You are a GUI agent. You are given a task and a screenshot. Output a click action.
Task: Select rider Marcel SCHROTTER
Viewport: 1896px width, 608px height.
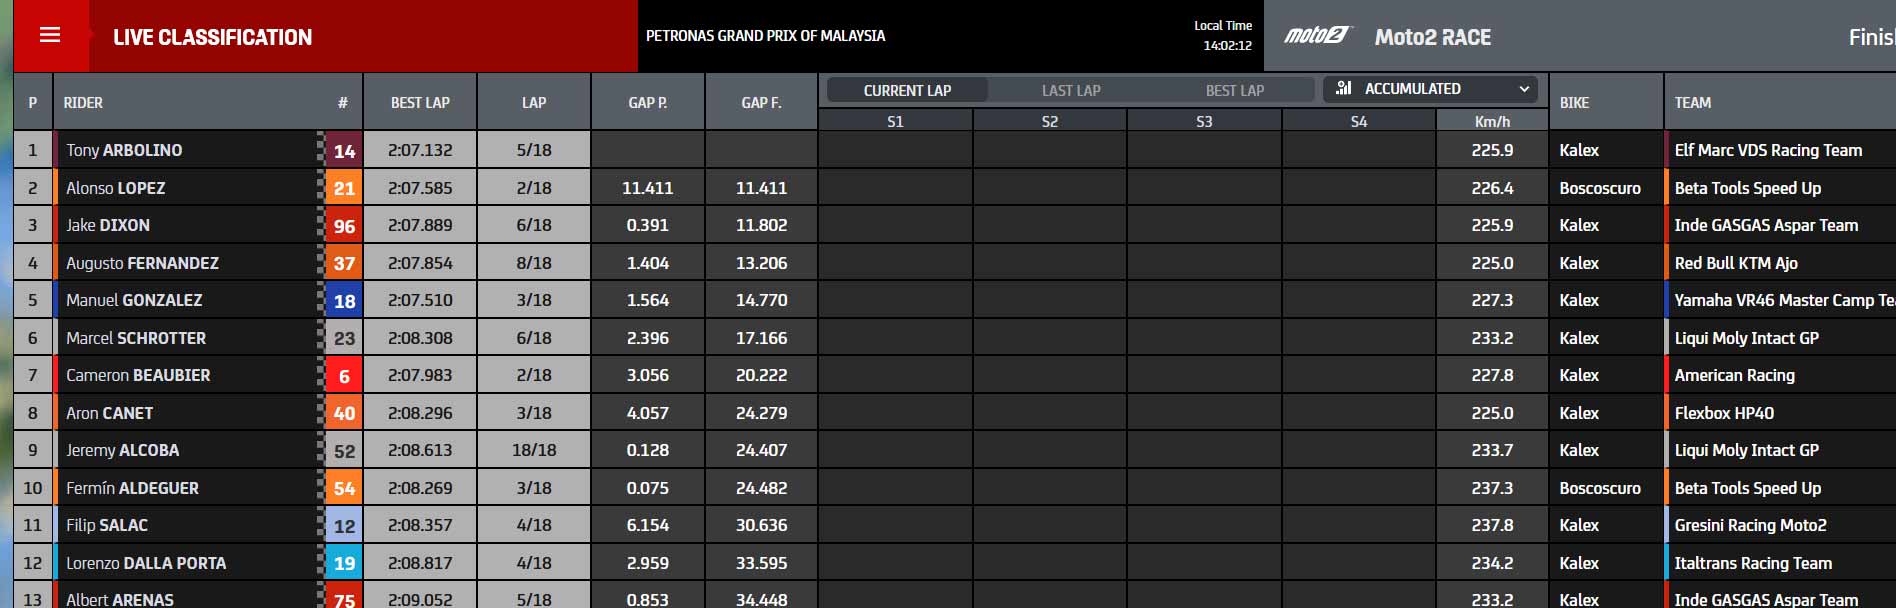coord(136,338)
